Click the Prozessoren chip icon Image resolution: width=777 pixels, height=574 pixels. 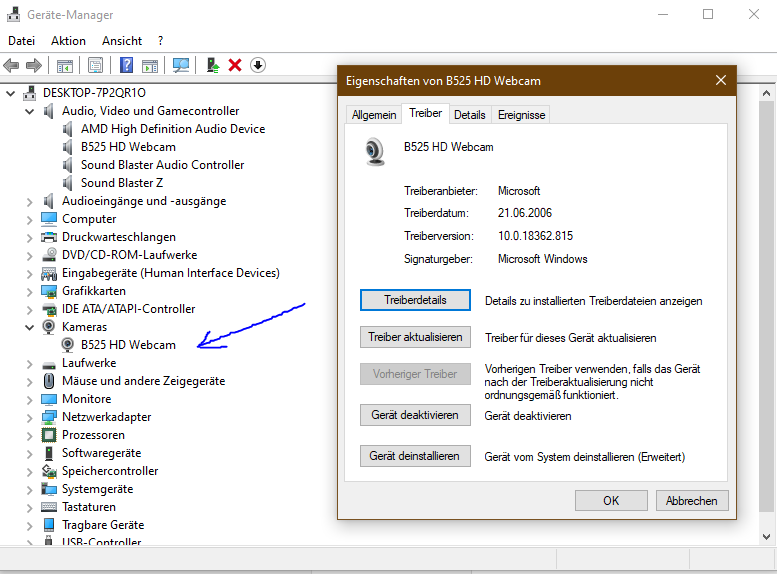49,435
